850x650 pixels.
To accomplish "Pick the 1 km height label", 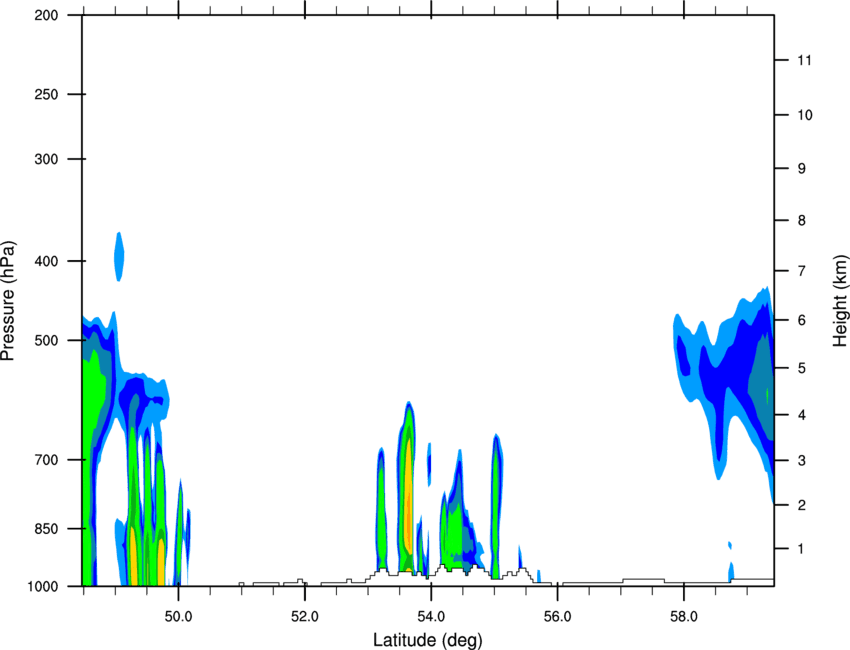I will tap(802, 549).
